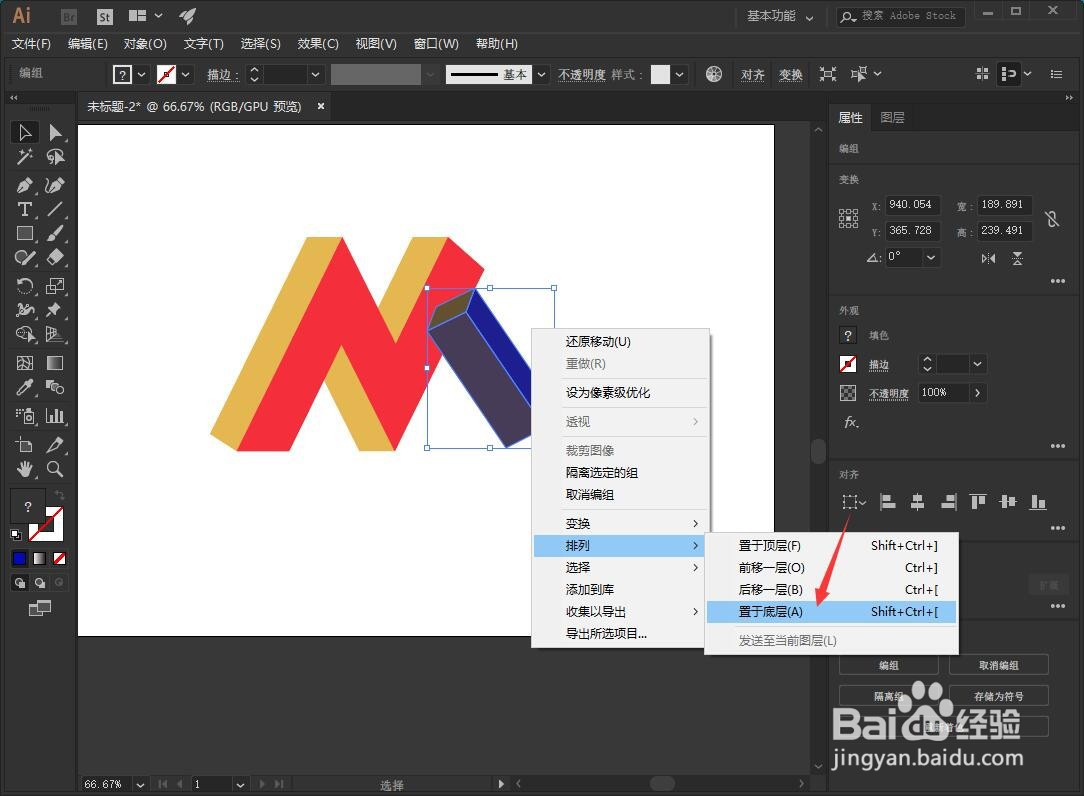Select the Selection (black arrow) tool
Viewport: 1084px width, 796px height.
click(25, 132)
